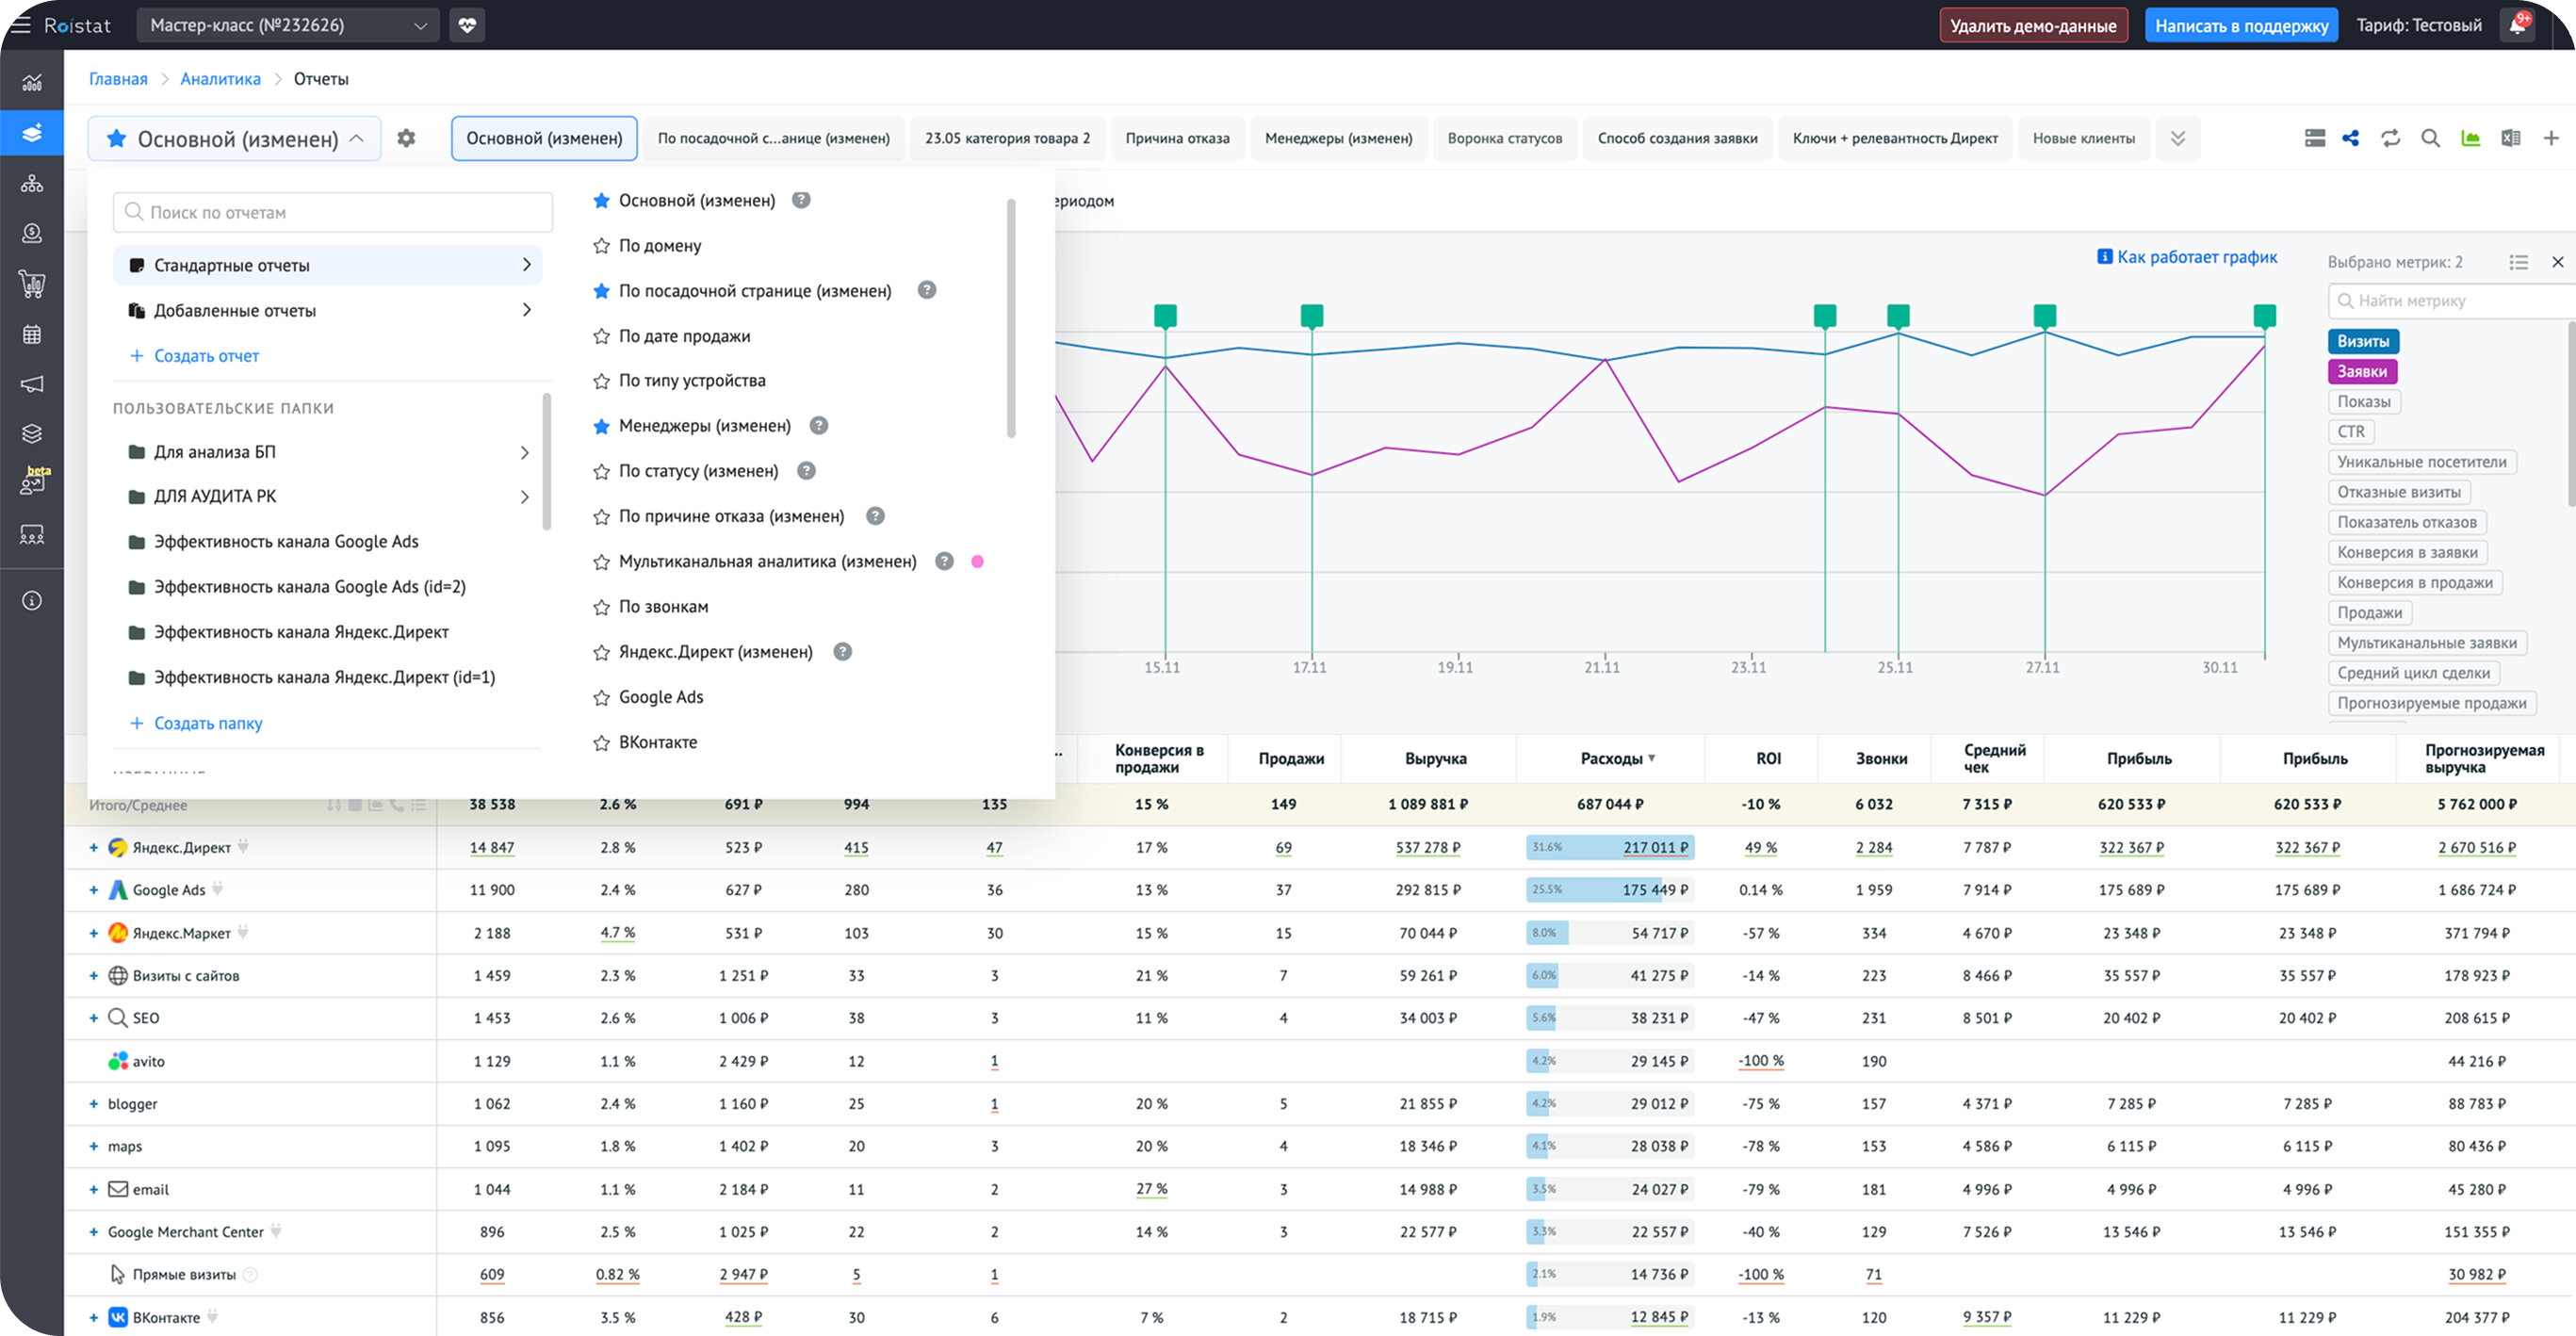Click the Заявки magenta metric chip
This screenshot has width=2576, height=1336.
point(2361,372)
